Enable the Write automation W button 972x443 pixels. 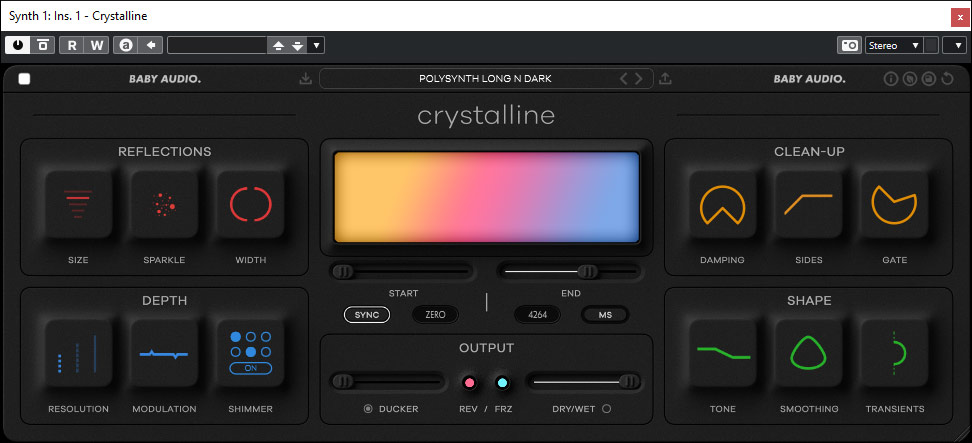(x=97, y=45)
